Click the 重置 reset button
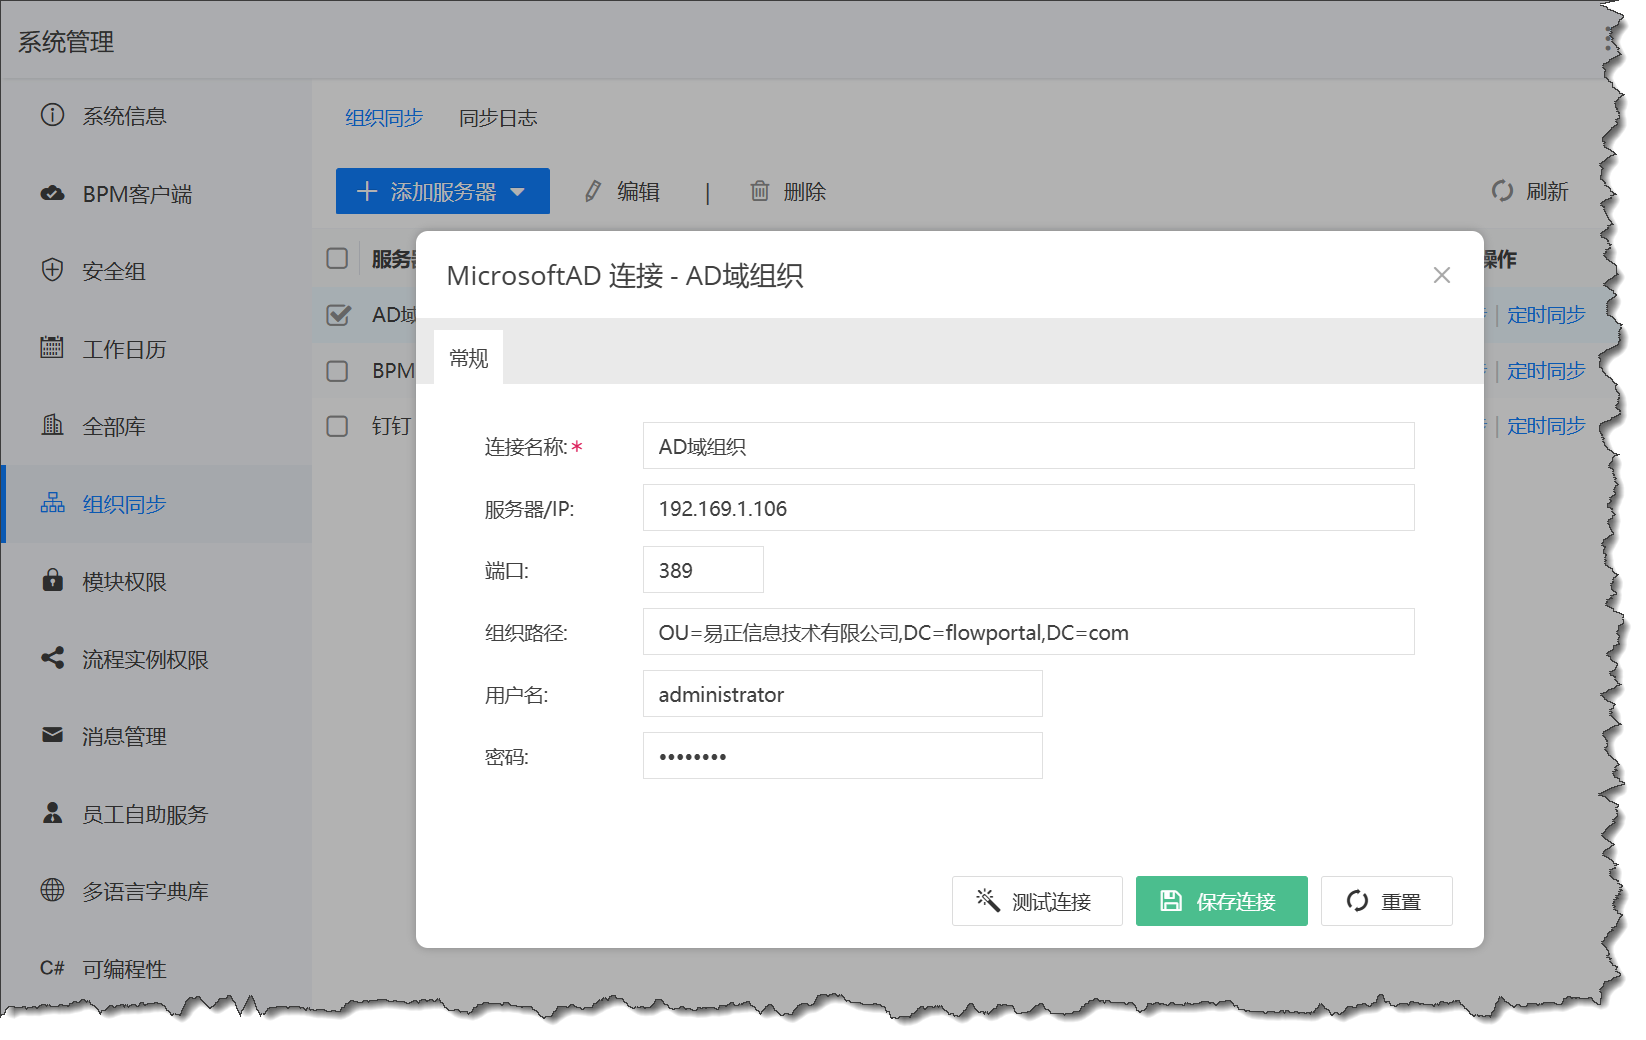The height and width of the screenshot is (1040, 1646). (1386, 901)
